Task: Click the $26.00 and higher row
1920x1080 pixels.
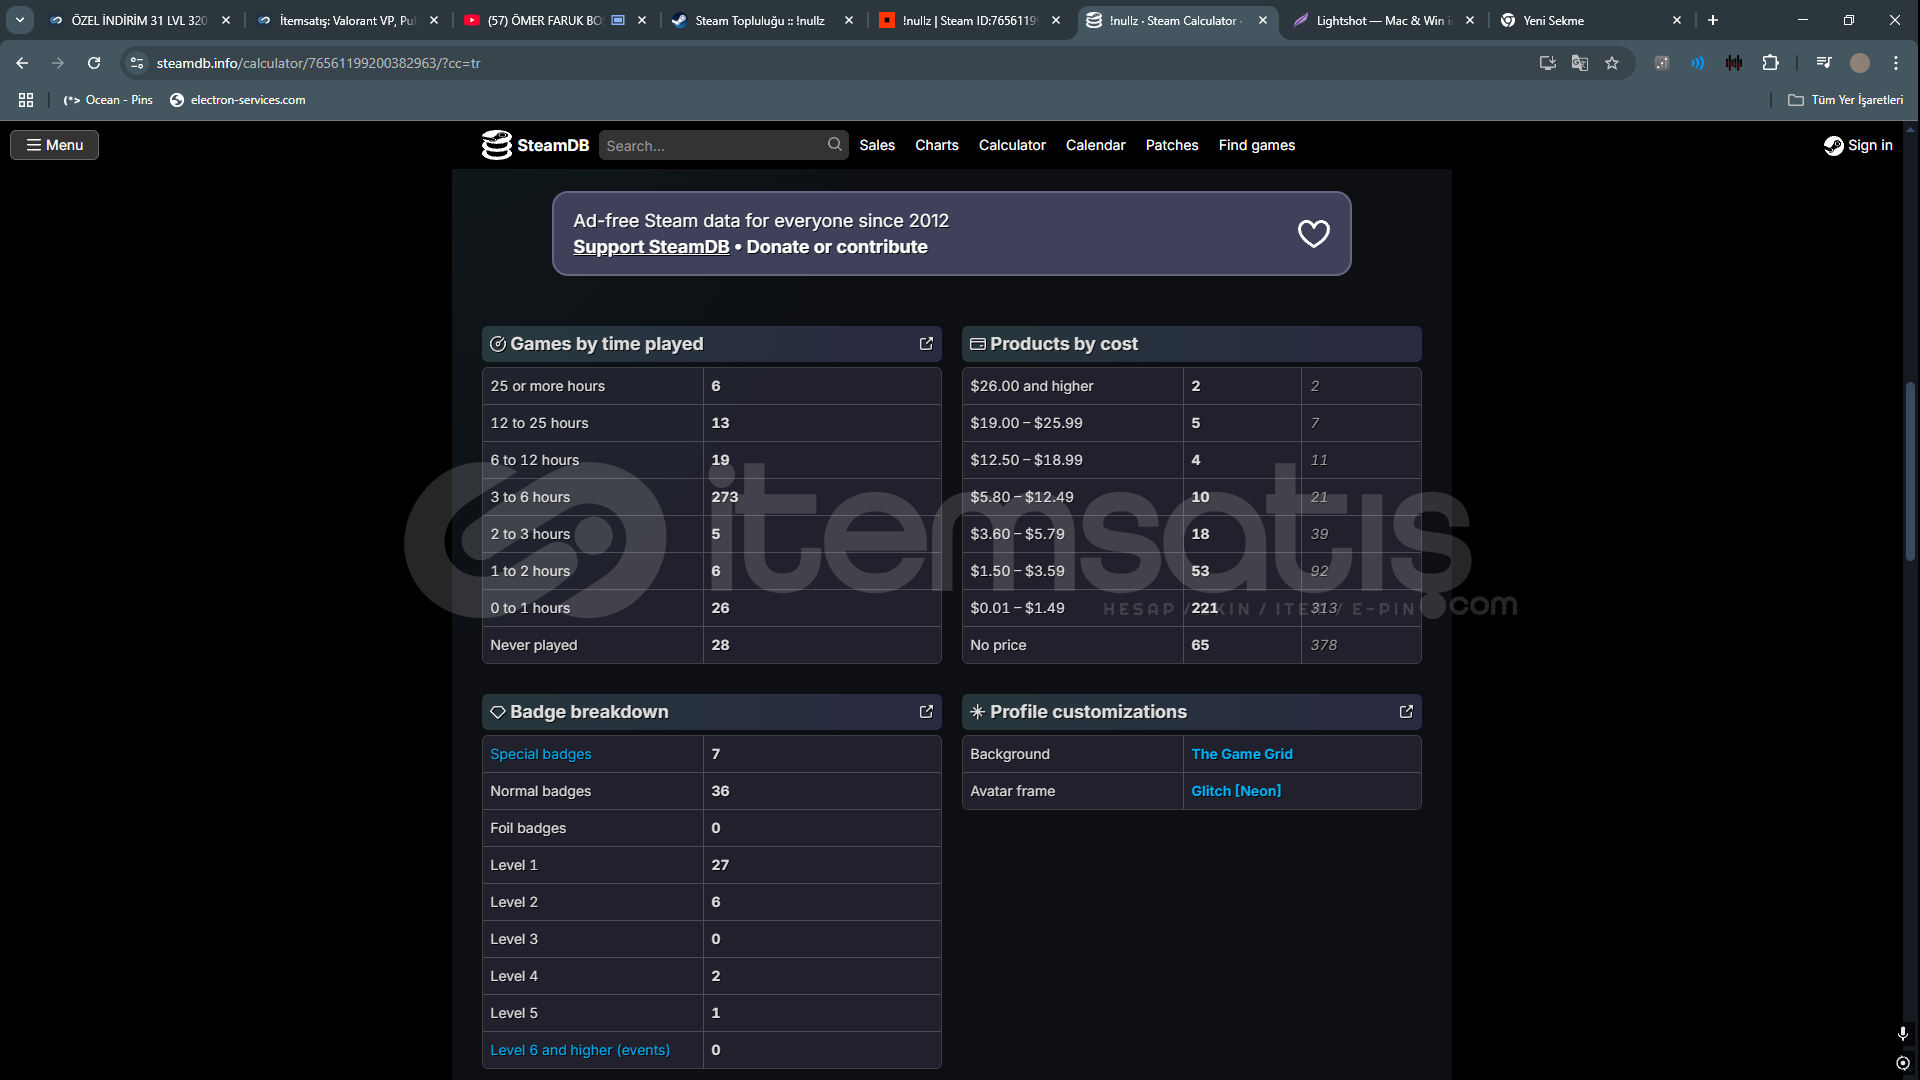Action: pos(1191,386)
